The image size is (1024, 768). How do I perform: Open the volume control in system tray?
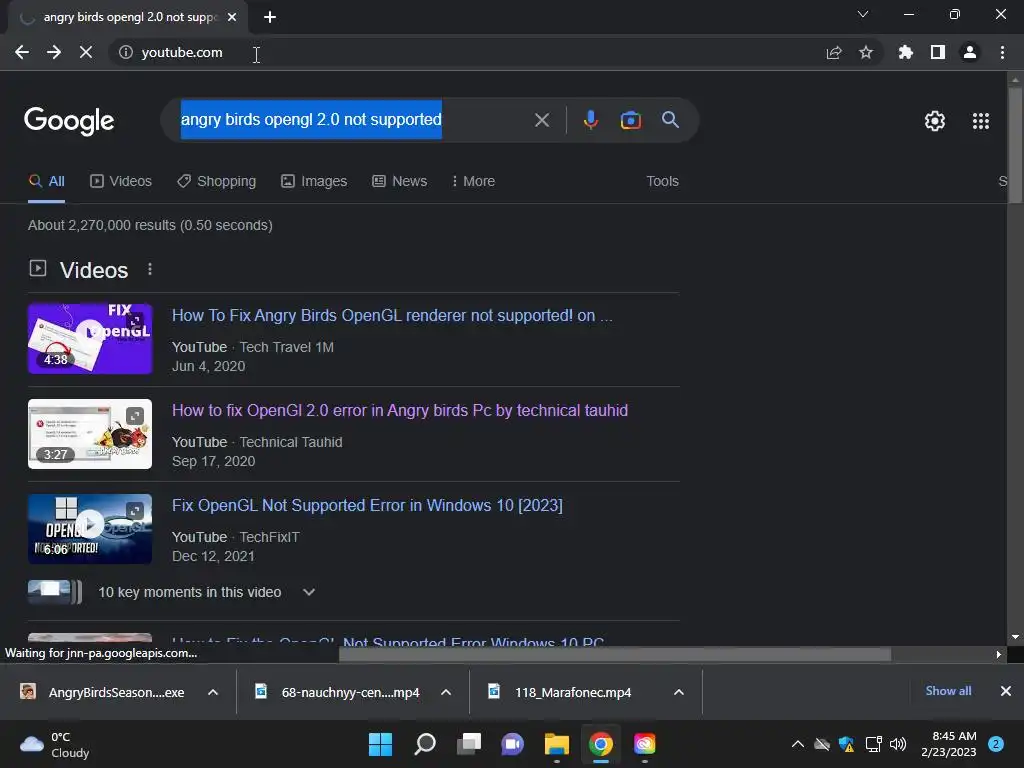(x=898, y=744)
